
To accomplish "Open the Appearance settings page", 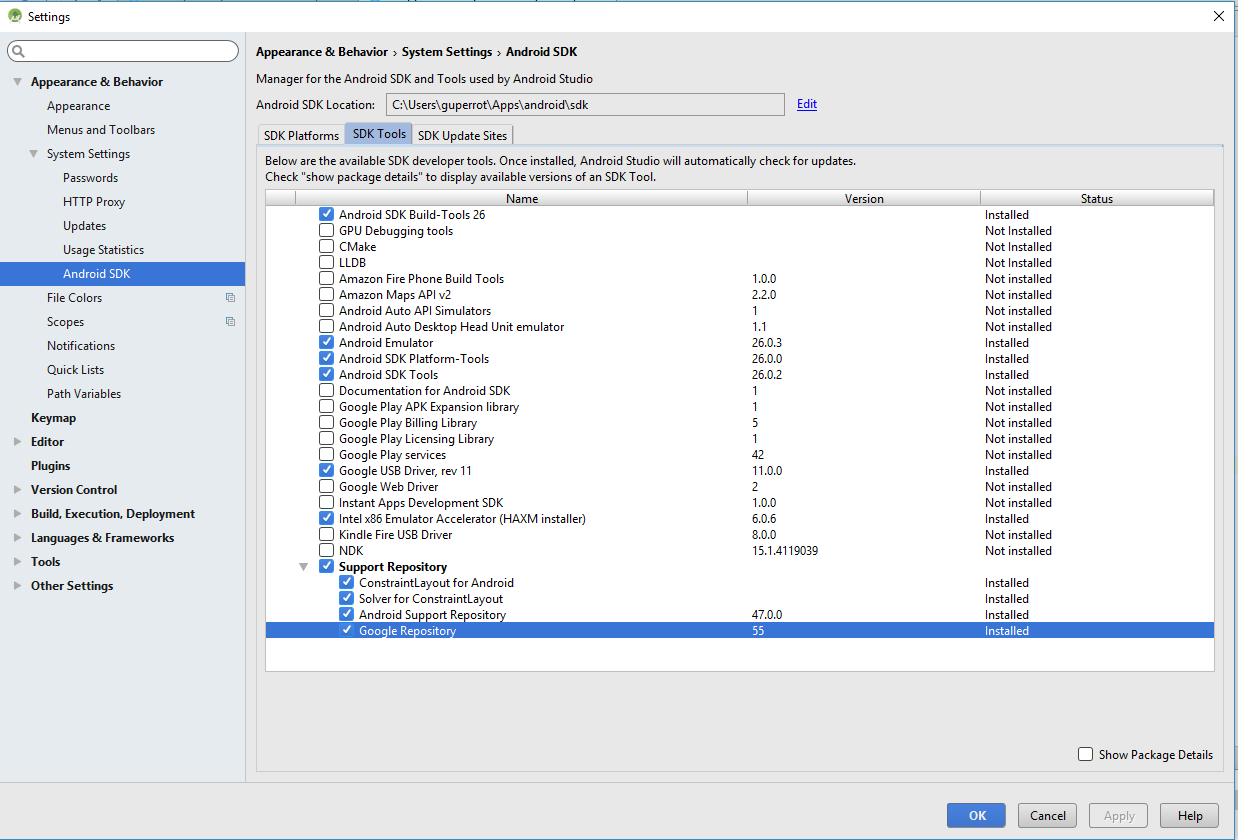I will point(78,106).
